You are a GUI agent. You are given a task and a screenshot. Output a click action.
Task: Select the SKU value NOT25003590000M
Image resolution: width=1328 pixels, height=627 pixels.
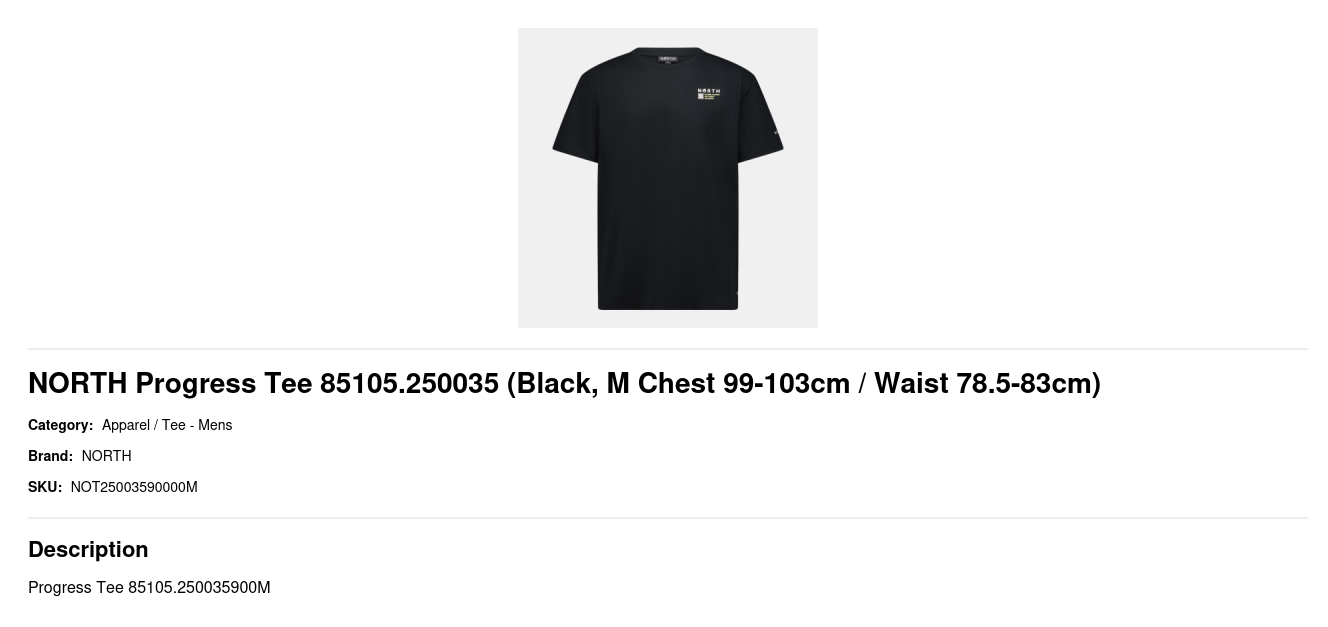click(134, 487)
